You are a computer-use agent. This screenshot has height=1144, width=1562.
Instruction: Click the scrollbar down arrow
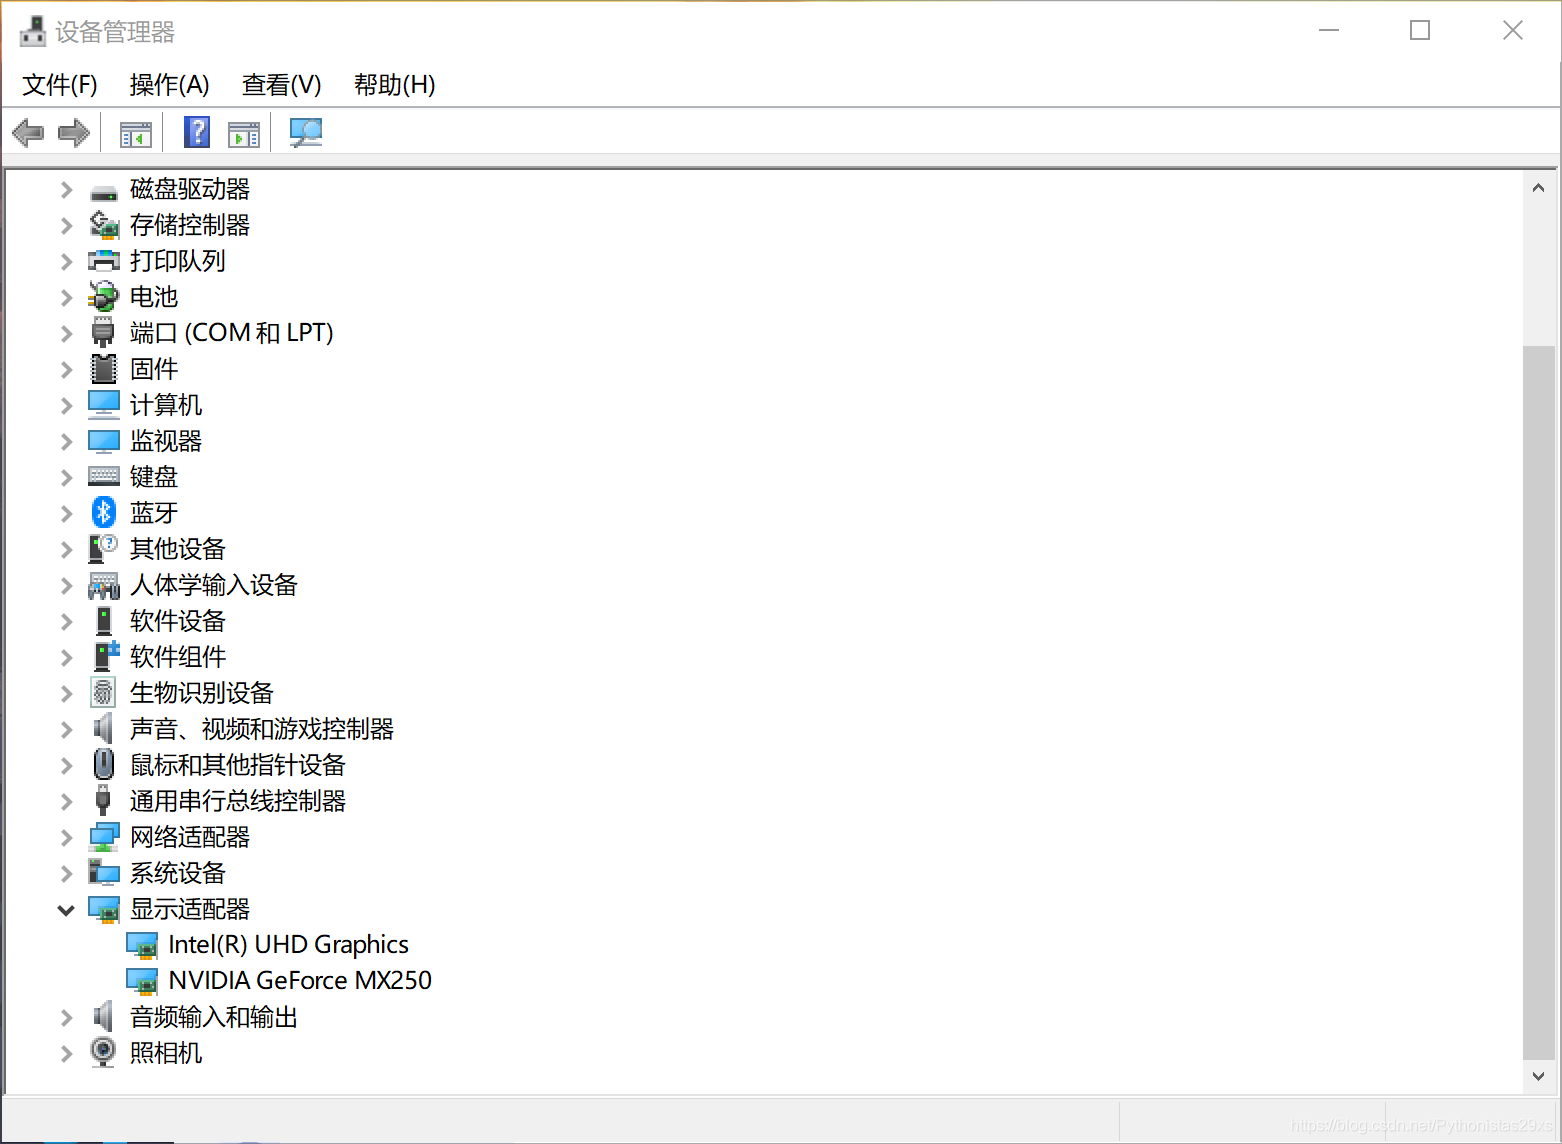point(1538,1076)
